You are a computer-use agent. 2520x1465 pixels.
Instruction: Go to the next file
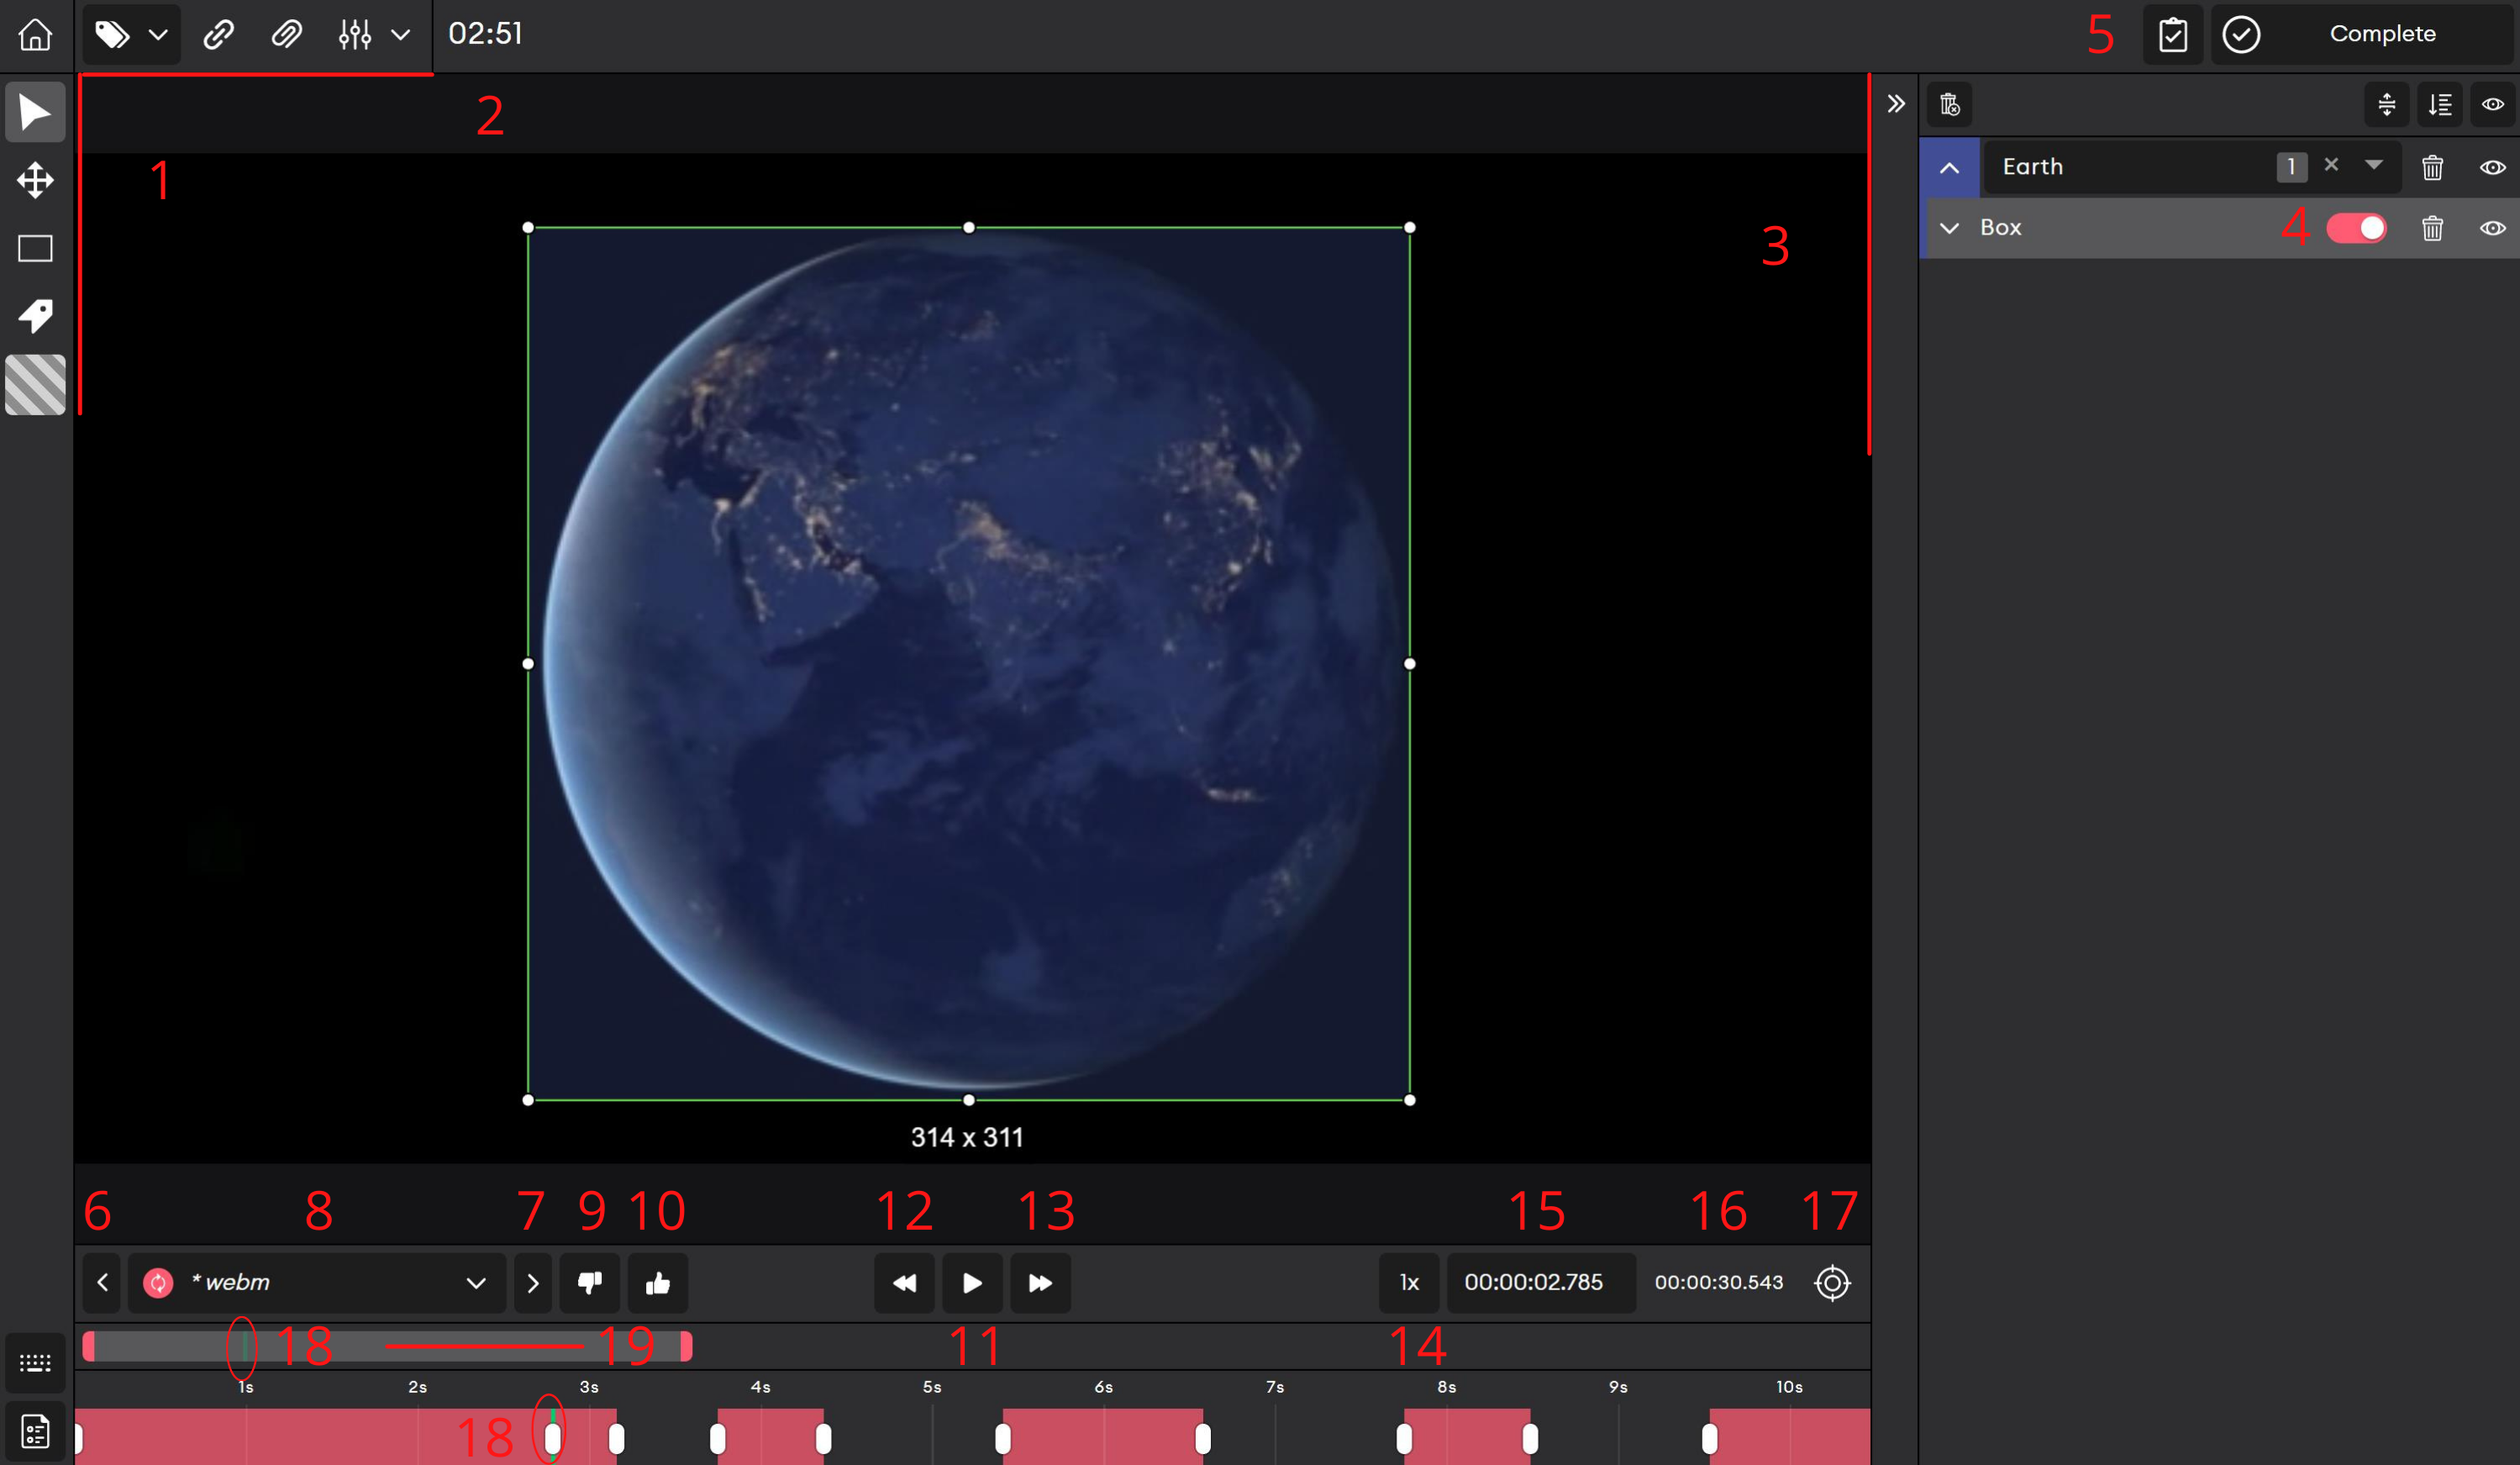pos(532,1282)
